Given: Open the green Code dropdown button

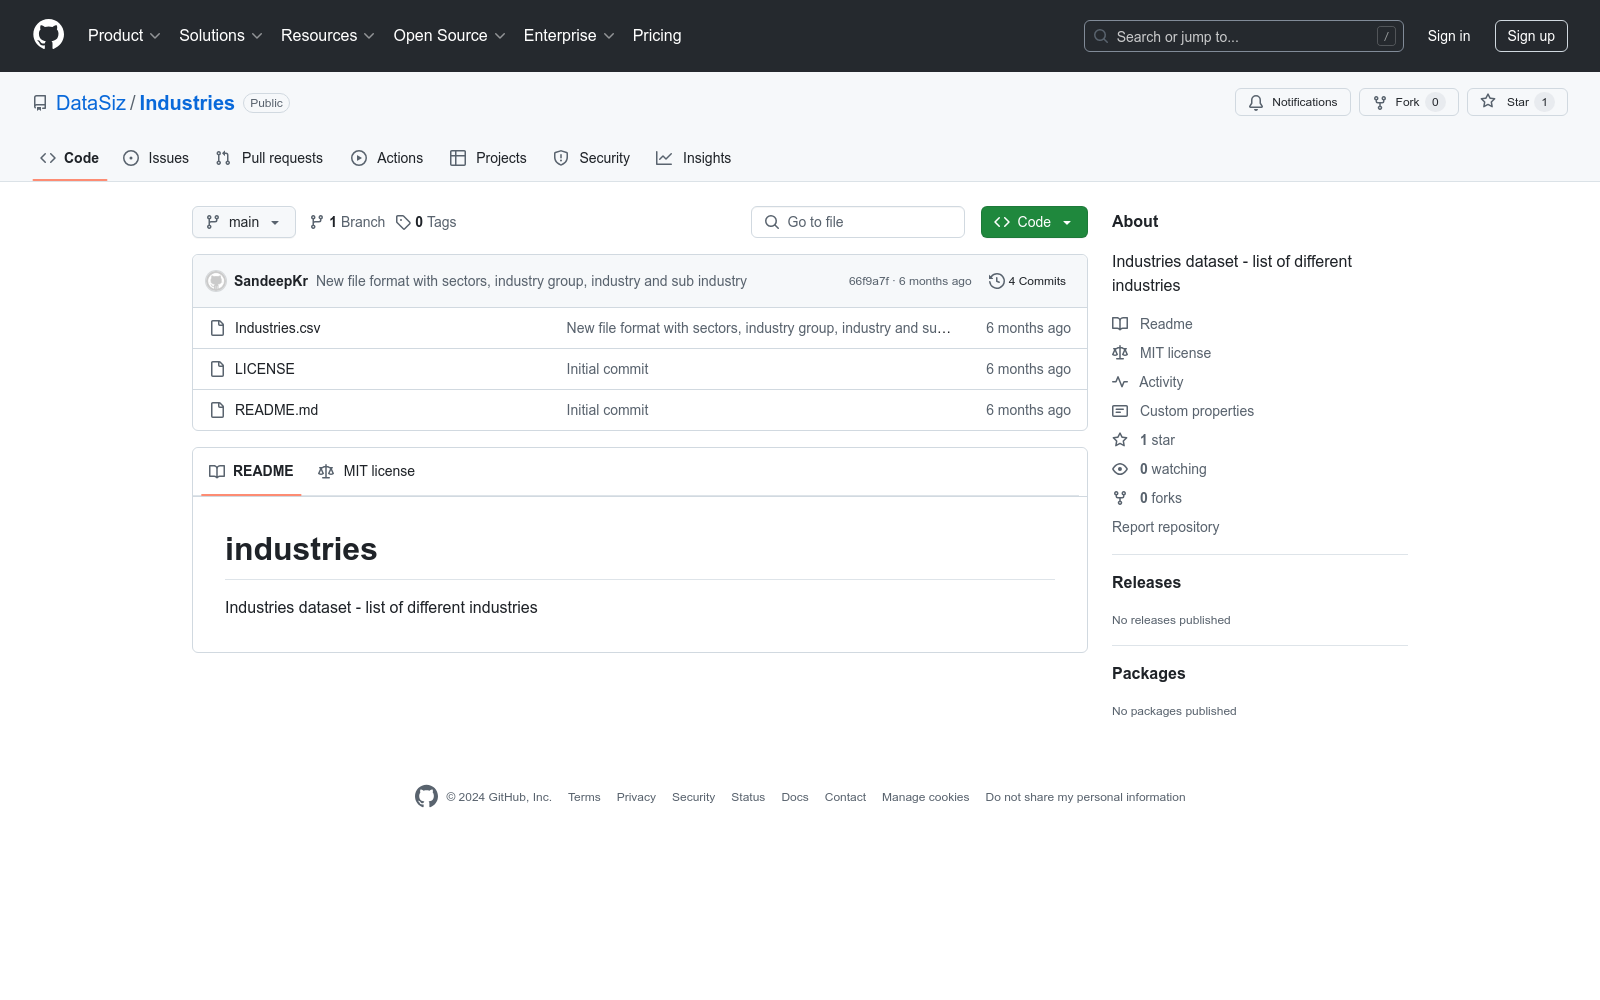Looking at the screenshot, I should 1034,222.
